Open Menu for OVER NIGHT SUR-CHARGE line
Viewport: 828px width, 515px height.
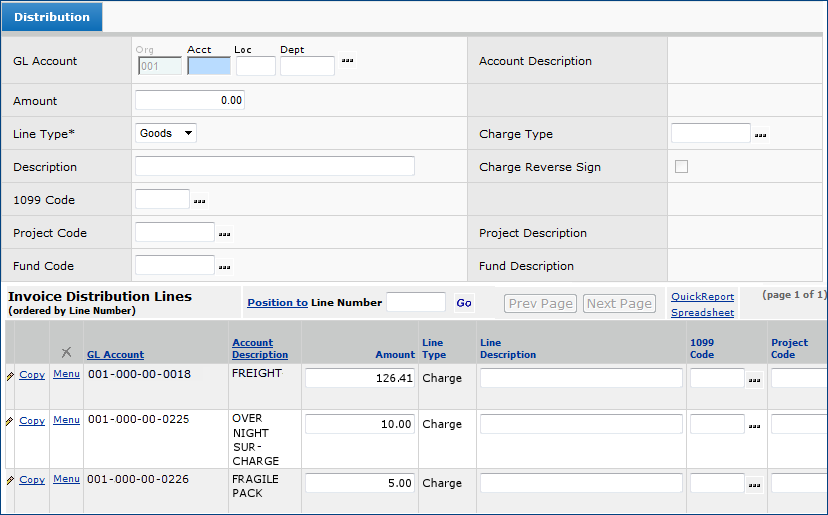(66, 420)
